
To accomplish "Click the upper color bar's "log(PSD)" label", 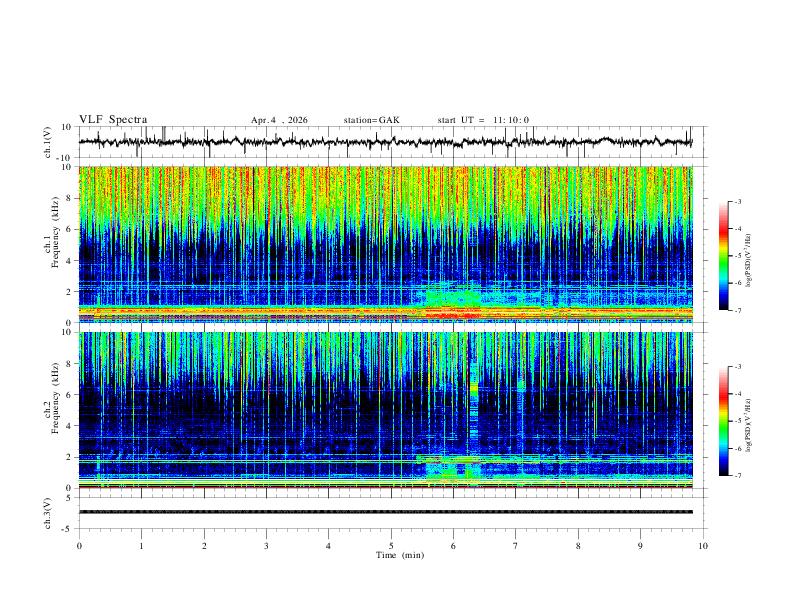I will click(x=748, y=261).
